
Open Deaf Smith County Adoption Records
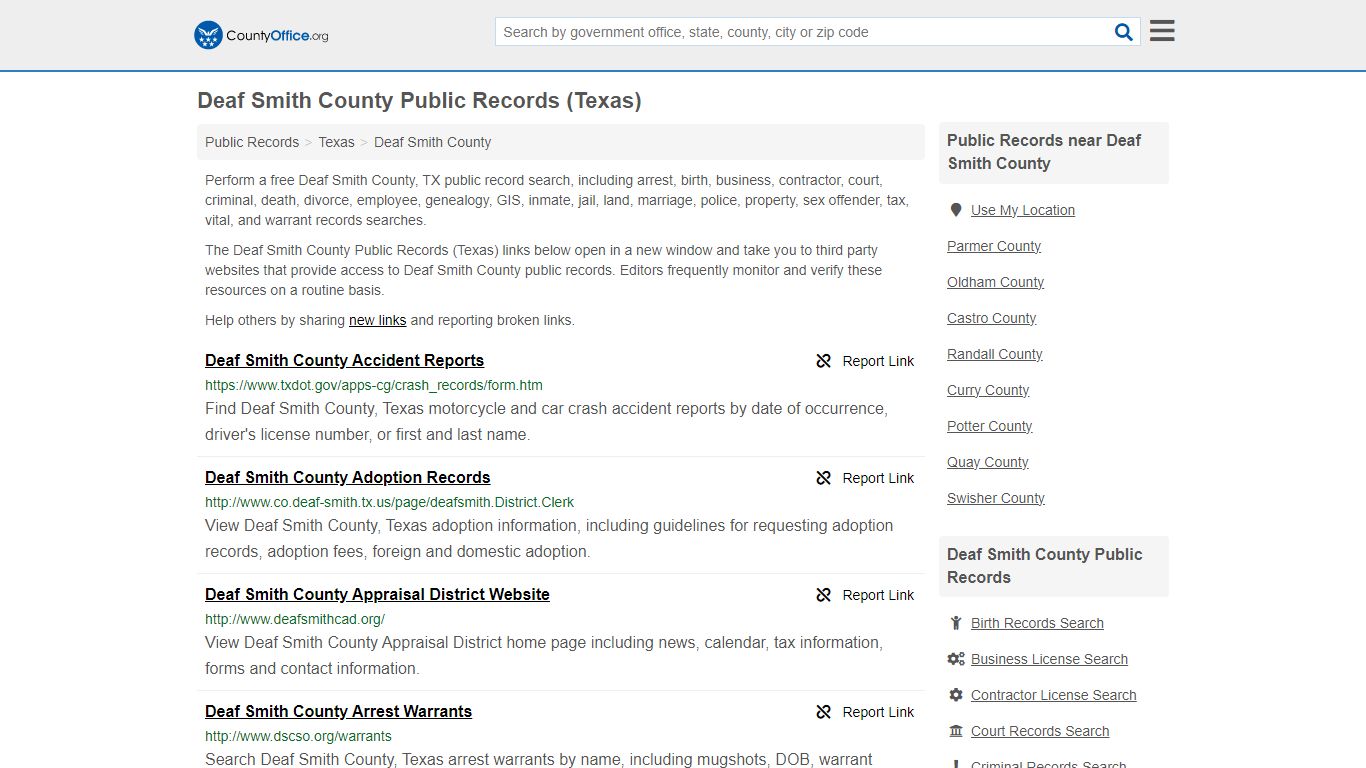(347, 477)
